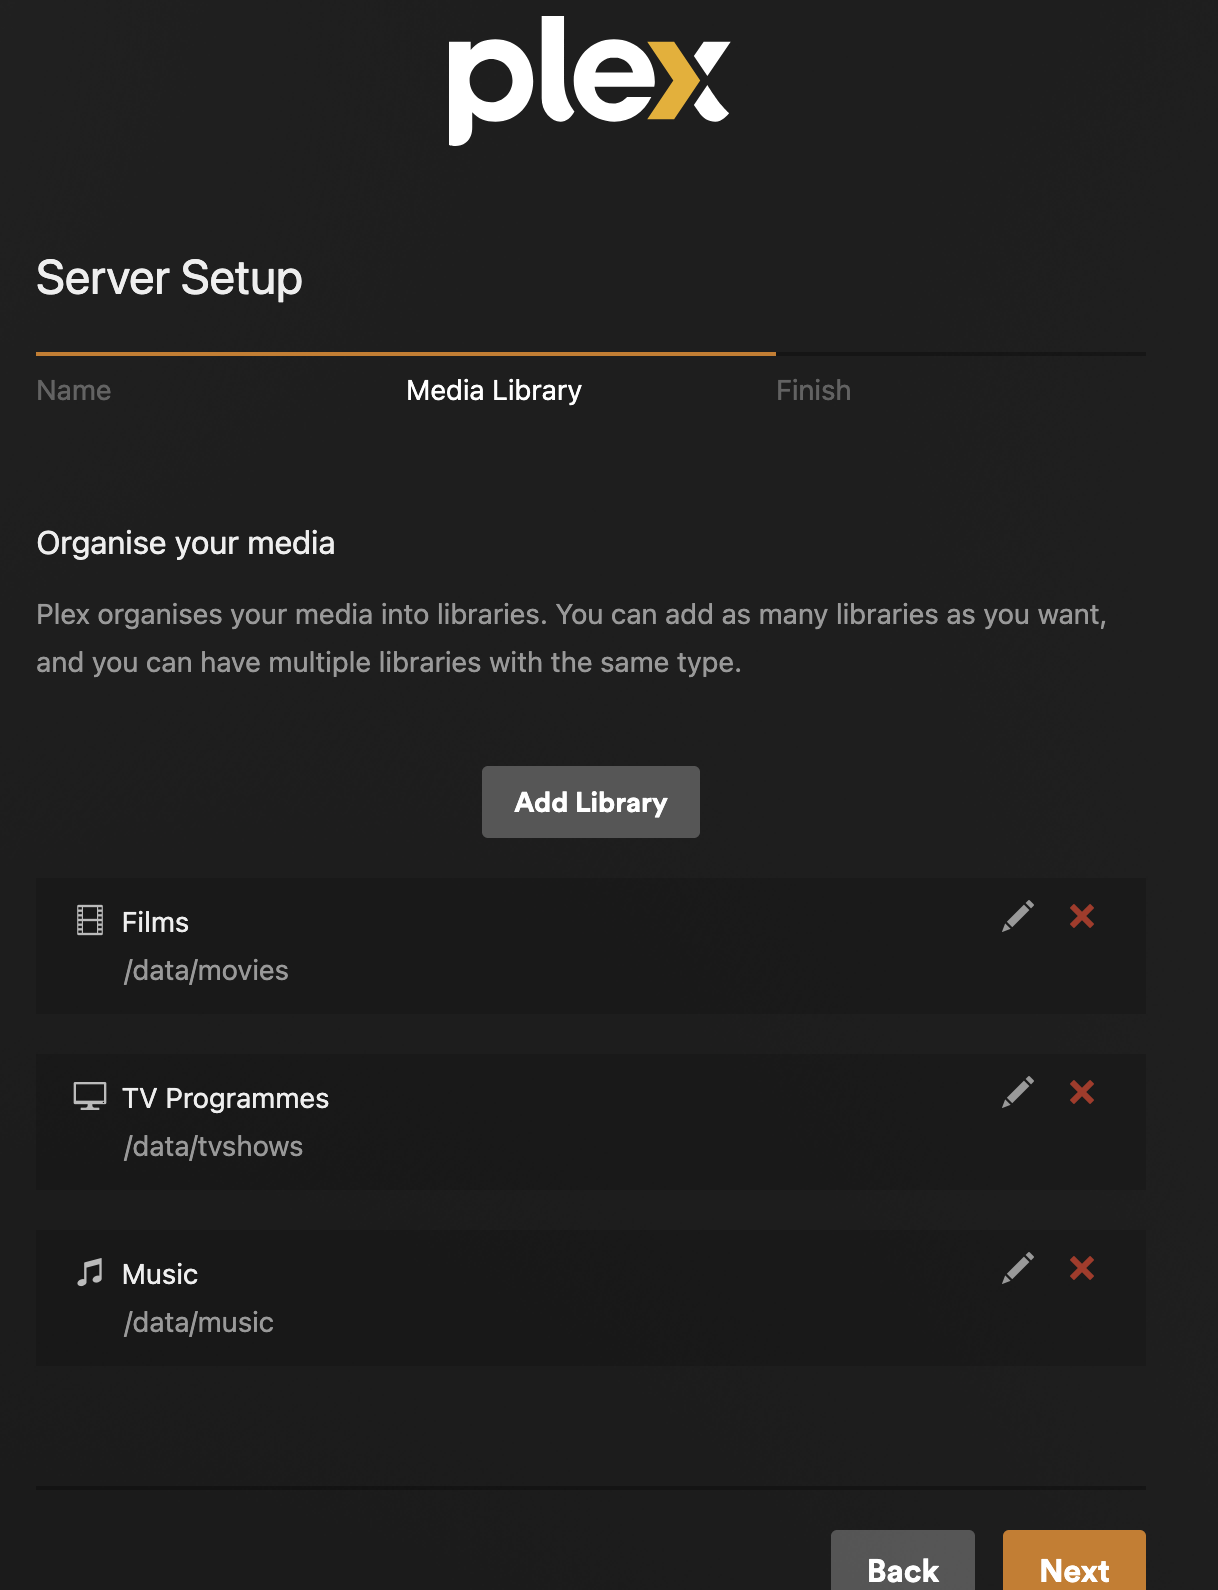Delete the Music library red X
The width and height of the screenshot is (1218, 1590).
pyautogui.click(x=1082, y=1268)
